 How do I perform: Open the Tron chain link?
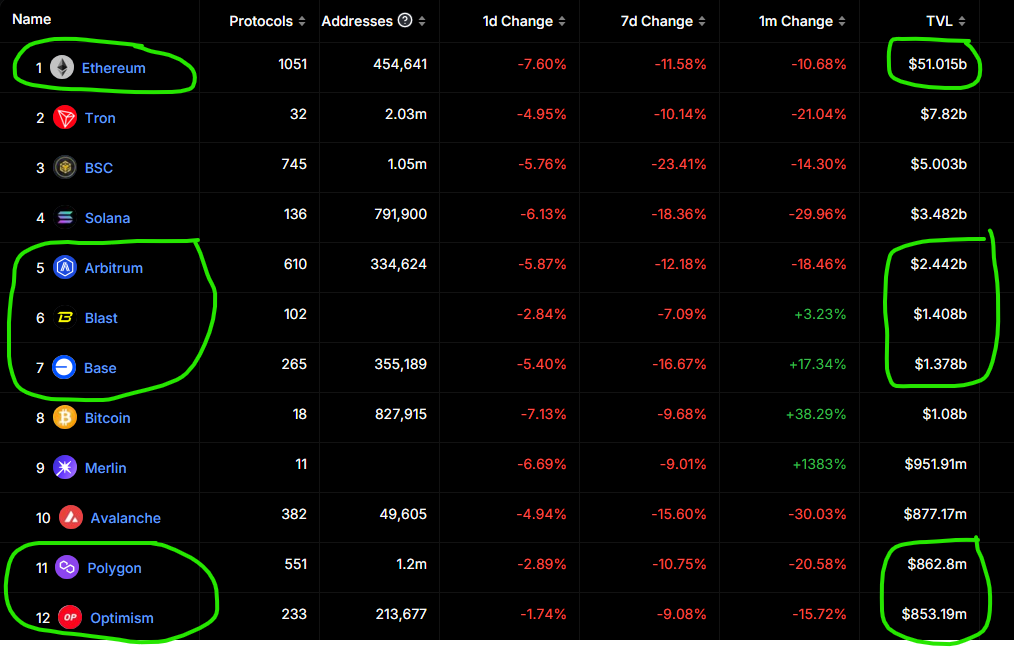100,118
